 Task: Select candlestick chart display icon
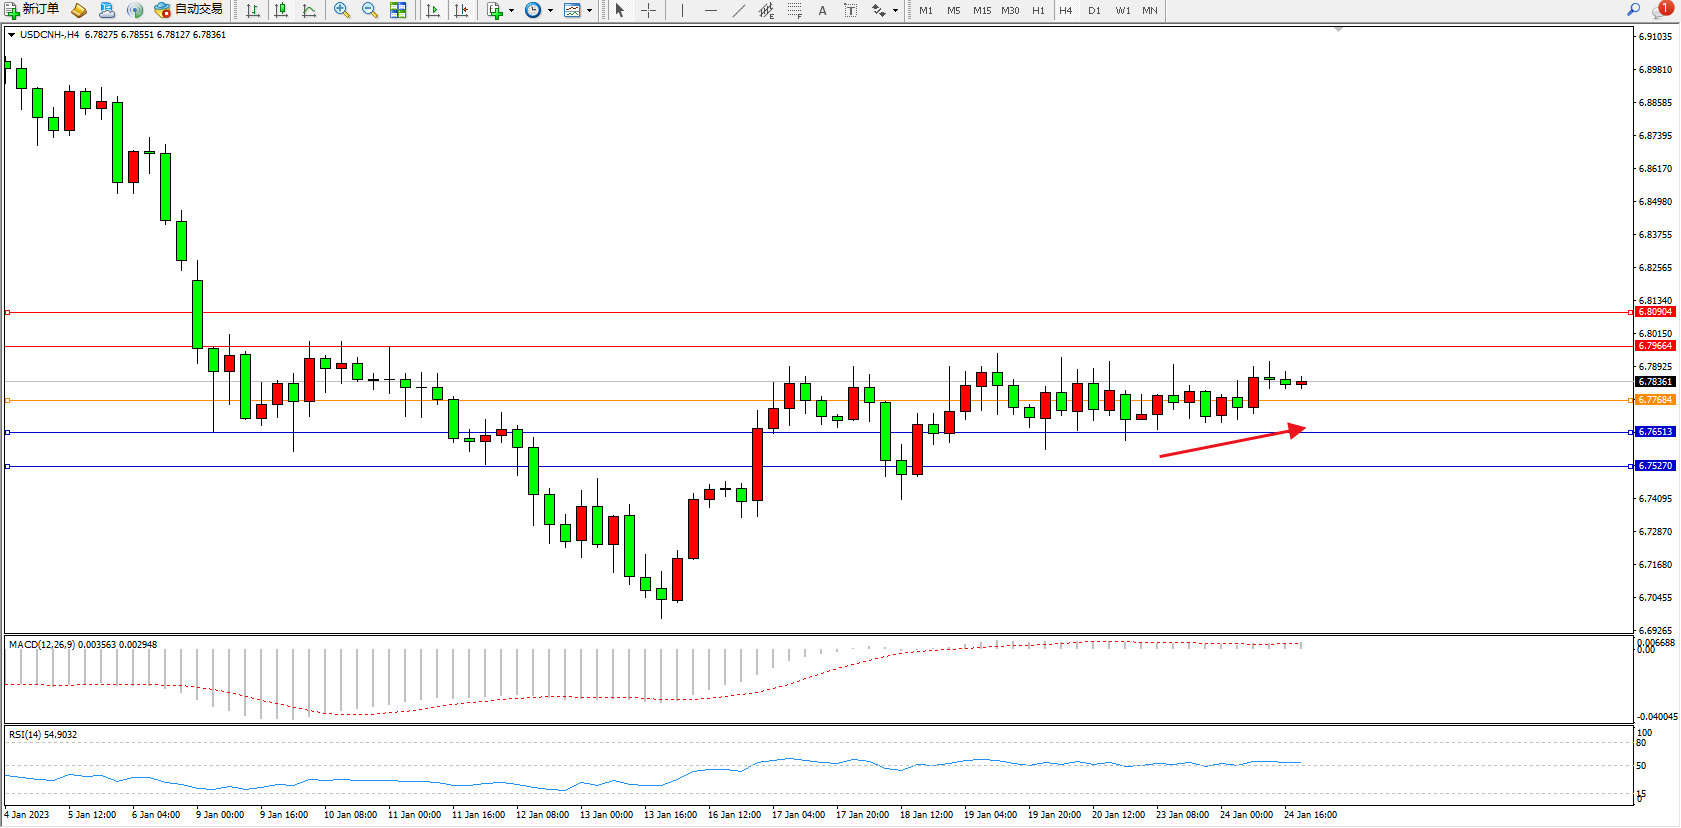tap(281, 10)
